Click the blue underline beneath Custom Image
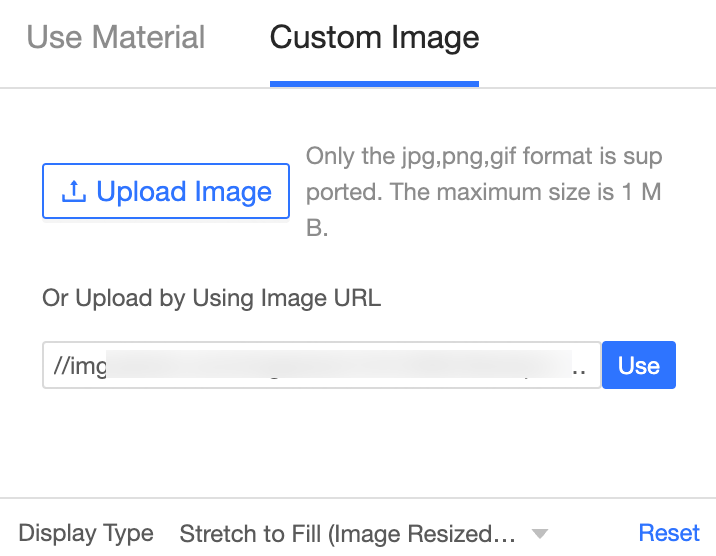Image resolution: width=716 pixels, height=556 pixels. click(374, 84)
